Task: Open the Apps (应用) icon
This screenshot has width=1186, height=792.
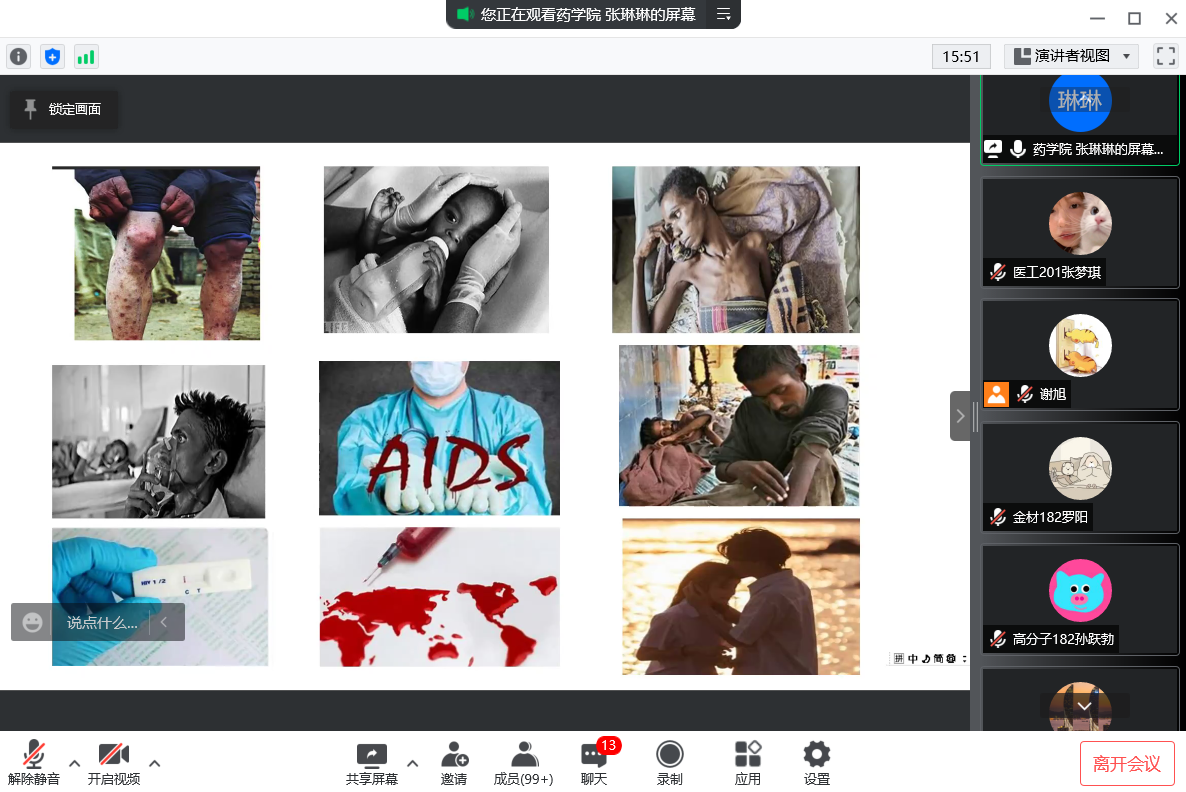Action: point(747,763)
